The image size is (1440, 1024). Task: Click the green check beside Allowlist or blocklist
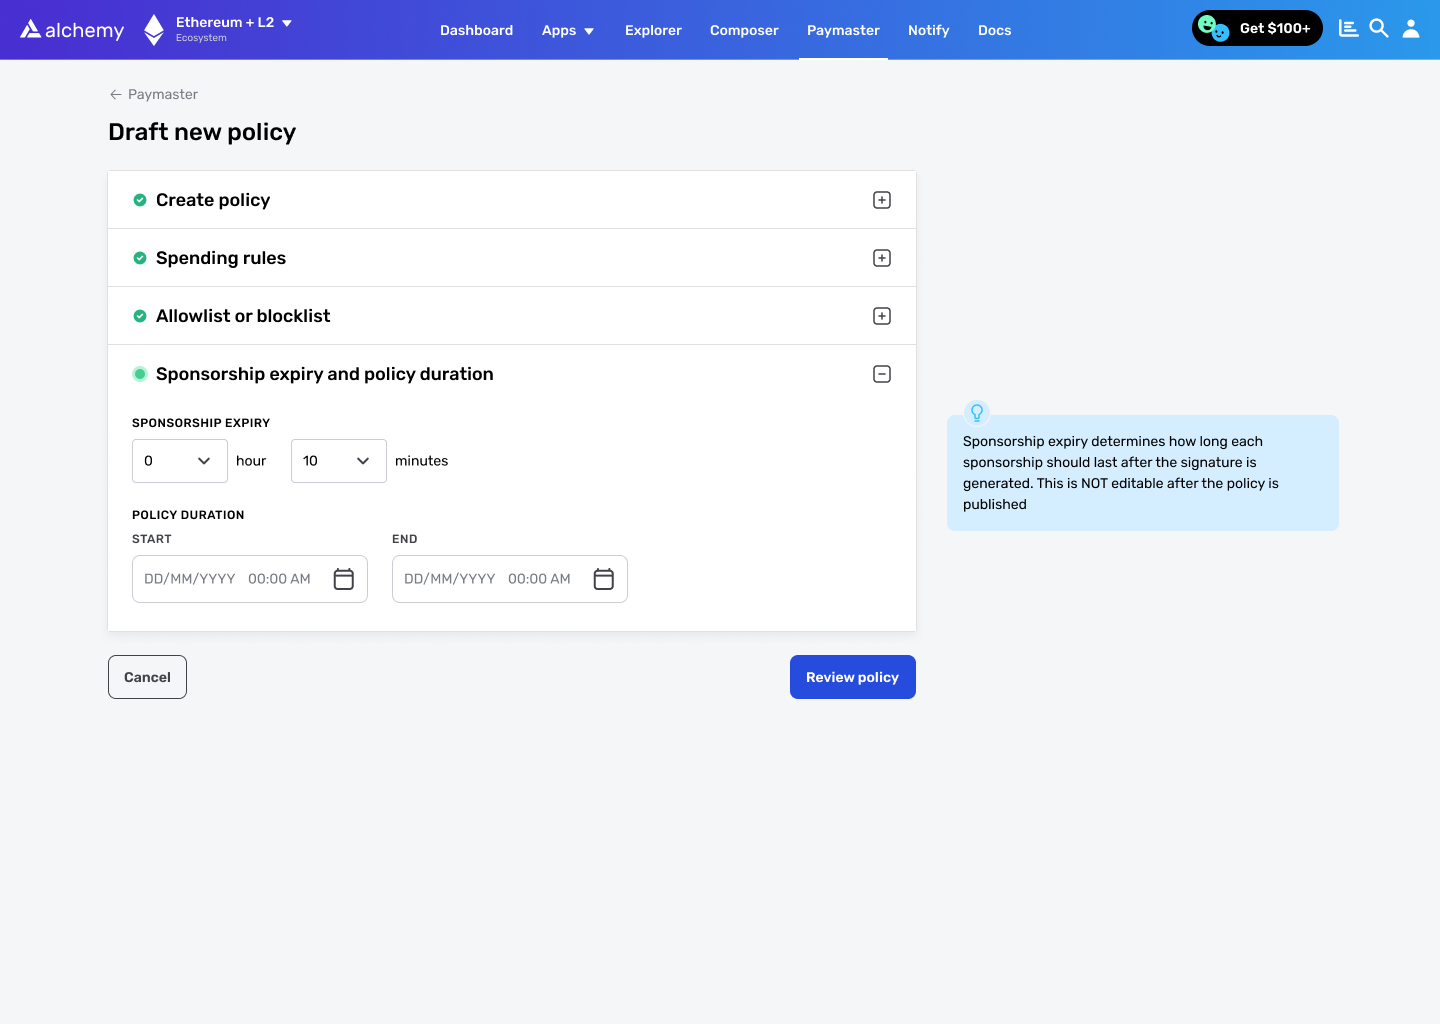(x=140, y=316)
